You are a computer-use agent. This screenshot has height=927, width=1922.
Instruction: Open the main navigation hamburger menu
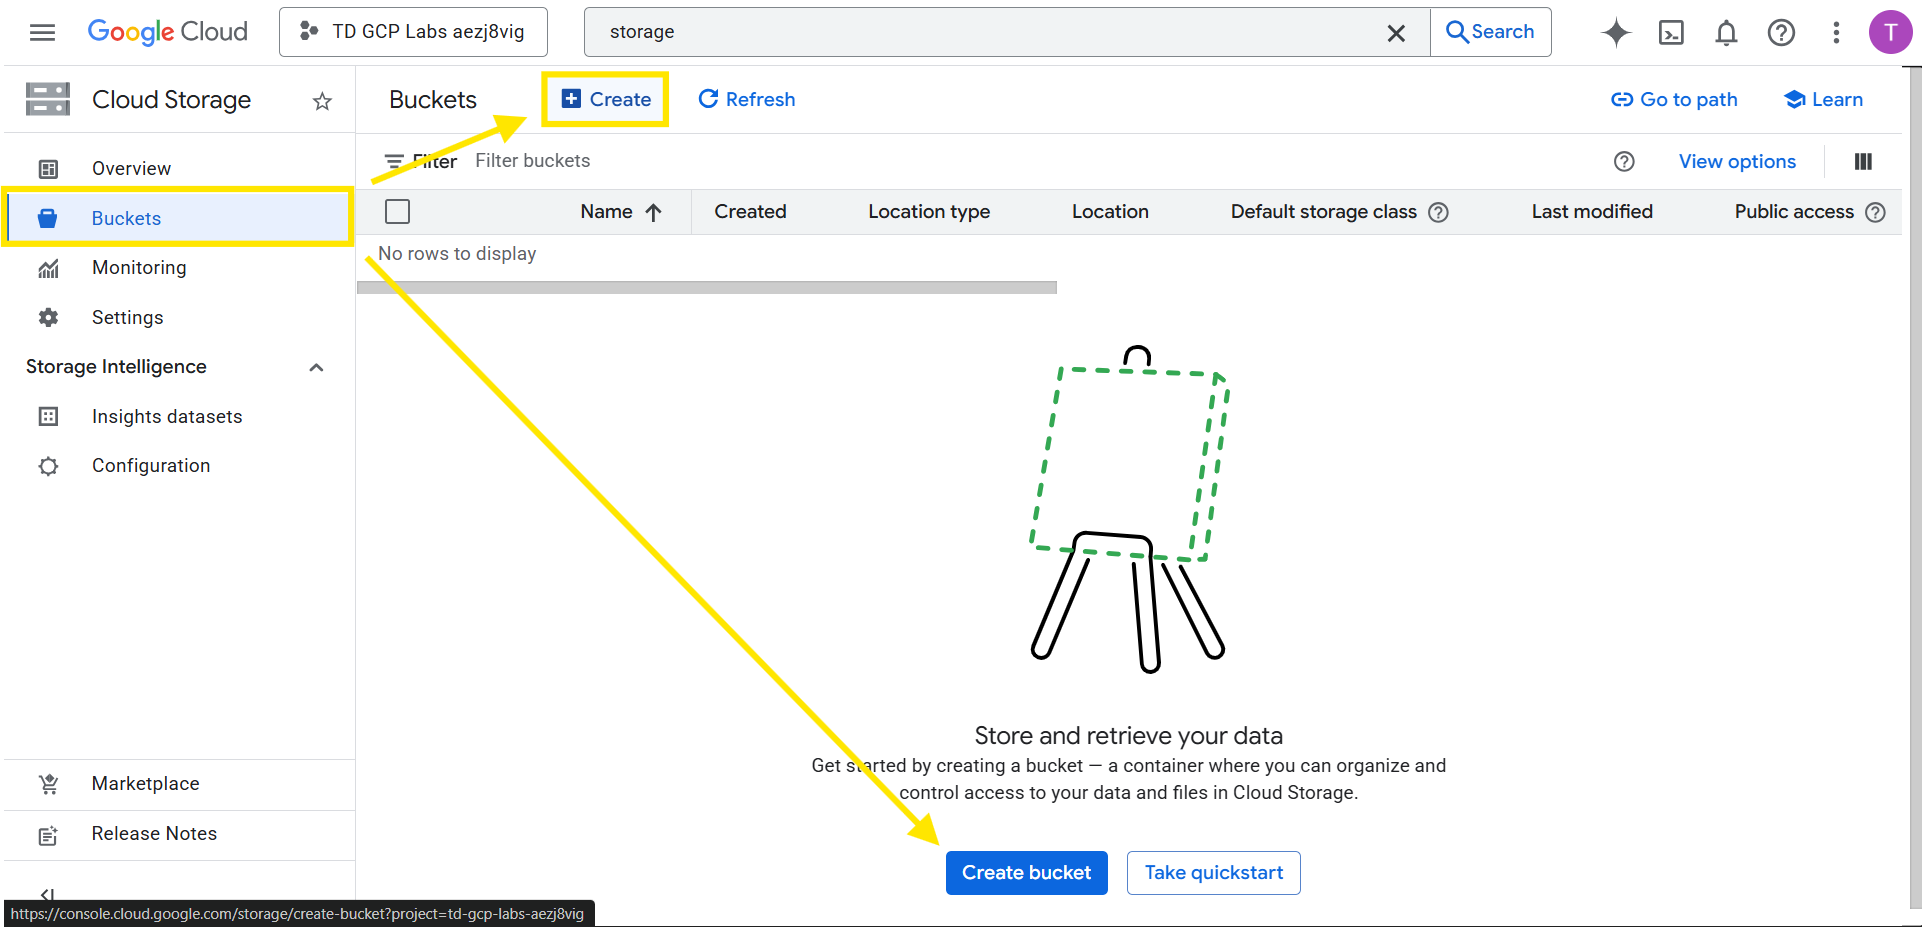42,32
